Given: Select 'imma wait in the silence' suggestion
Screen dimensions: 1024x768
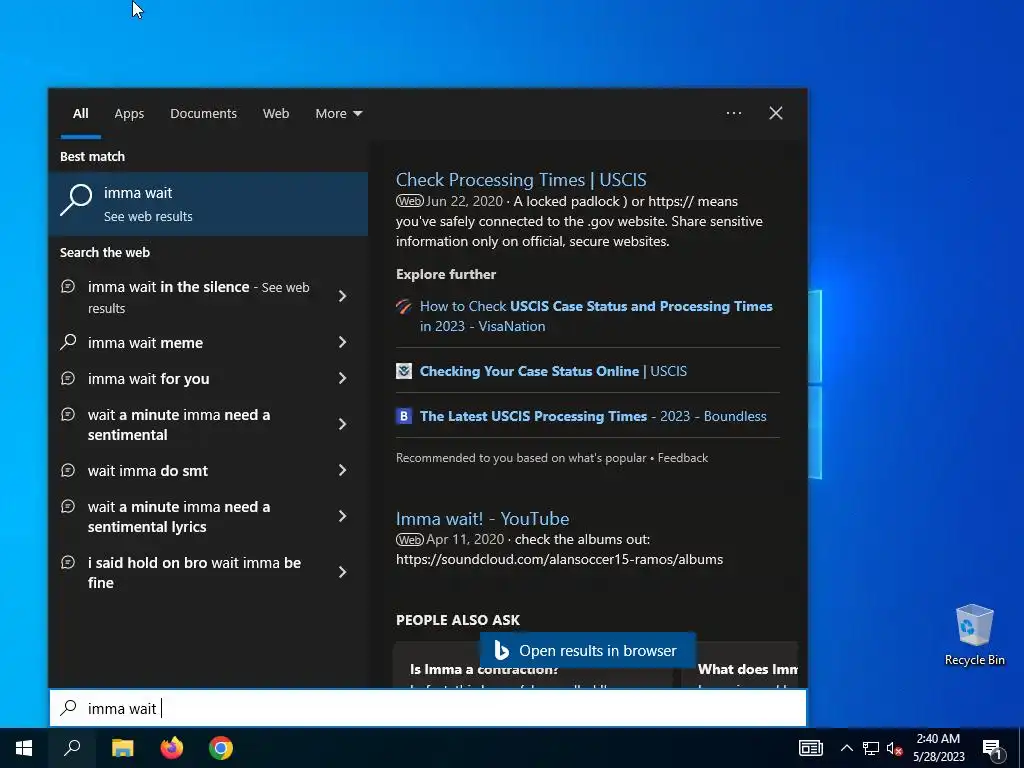Looking at the screenshot, I should click(198, 296).
